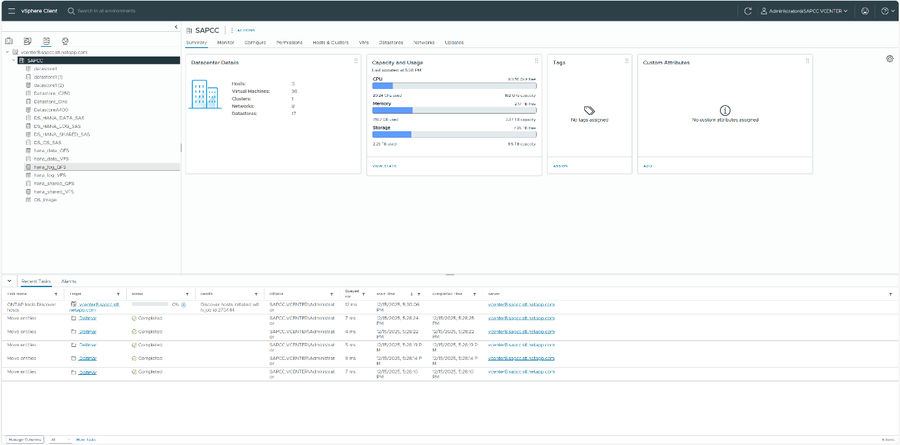Viewport: 900px width, 445px height.
Task: Click Manage Columns button
Action: [x=24, y=439]
